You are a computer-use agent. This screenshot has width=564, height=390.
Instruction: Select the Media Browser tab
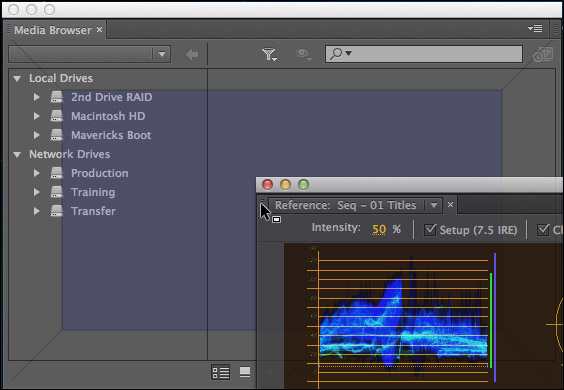click(53, 30)
